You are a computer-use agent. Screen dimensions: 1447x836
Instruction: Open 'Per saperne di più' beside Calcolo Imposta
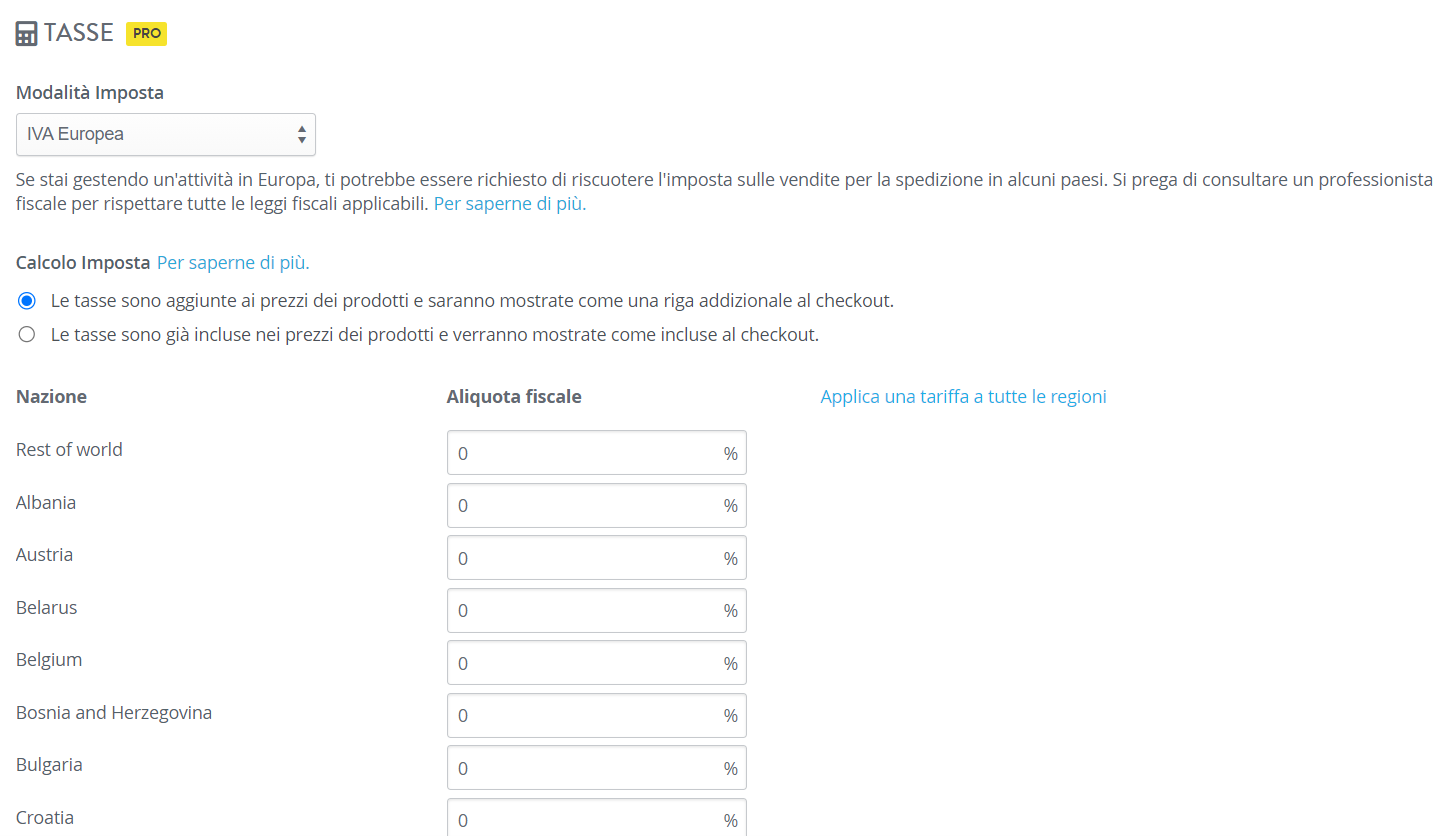click(233, 263)
